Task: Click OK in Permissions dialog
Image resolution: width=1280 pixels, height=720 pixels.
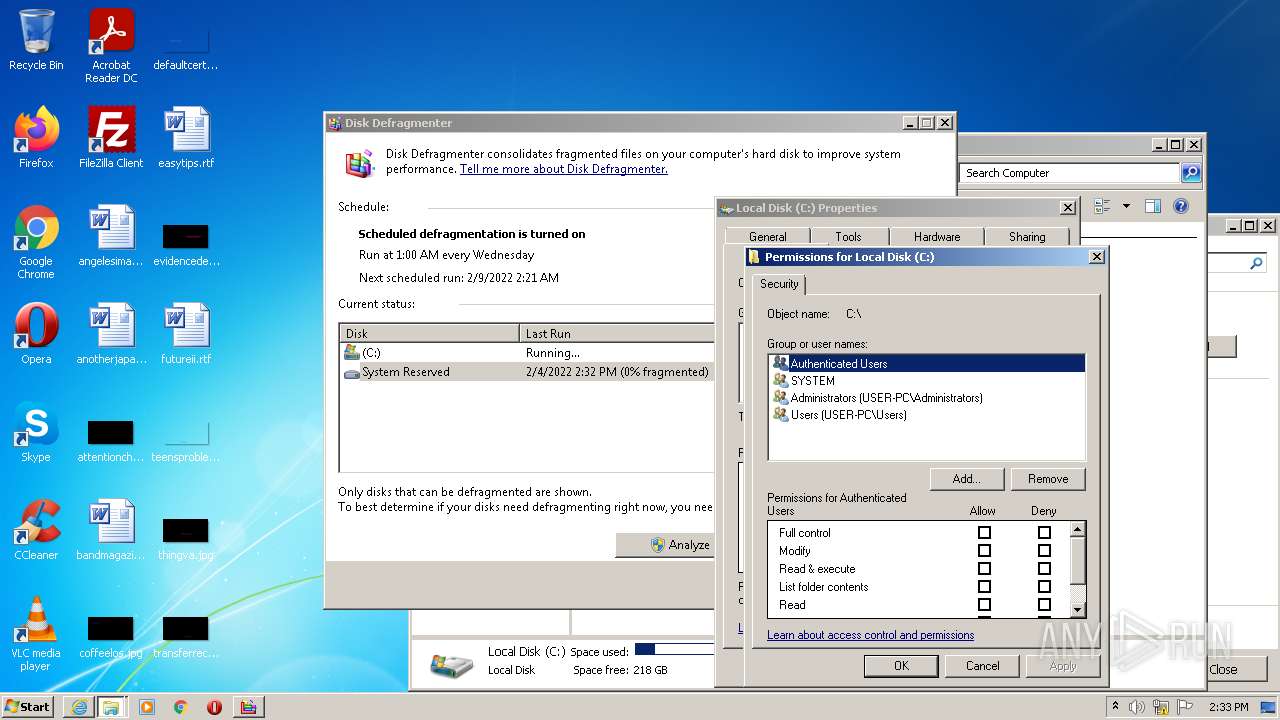Action: click(x=901, y=666)
